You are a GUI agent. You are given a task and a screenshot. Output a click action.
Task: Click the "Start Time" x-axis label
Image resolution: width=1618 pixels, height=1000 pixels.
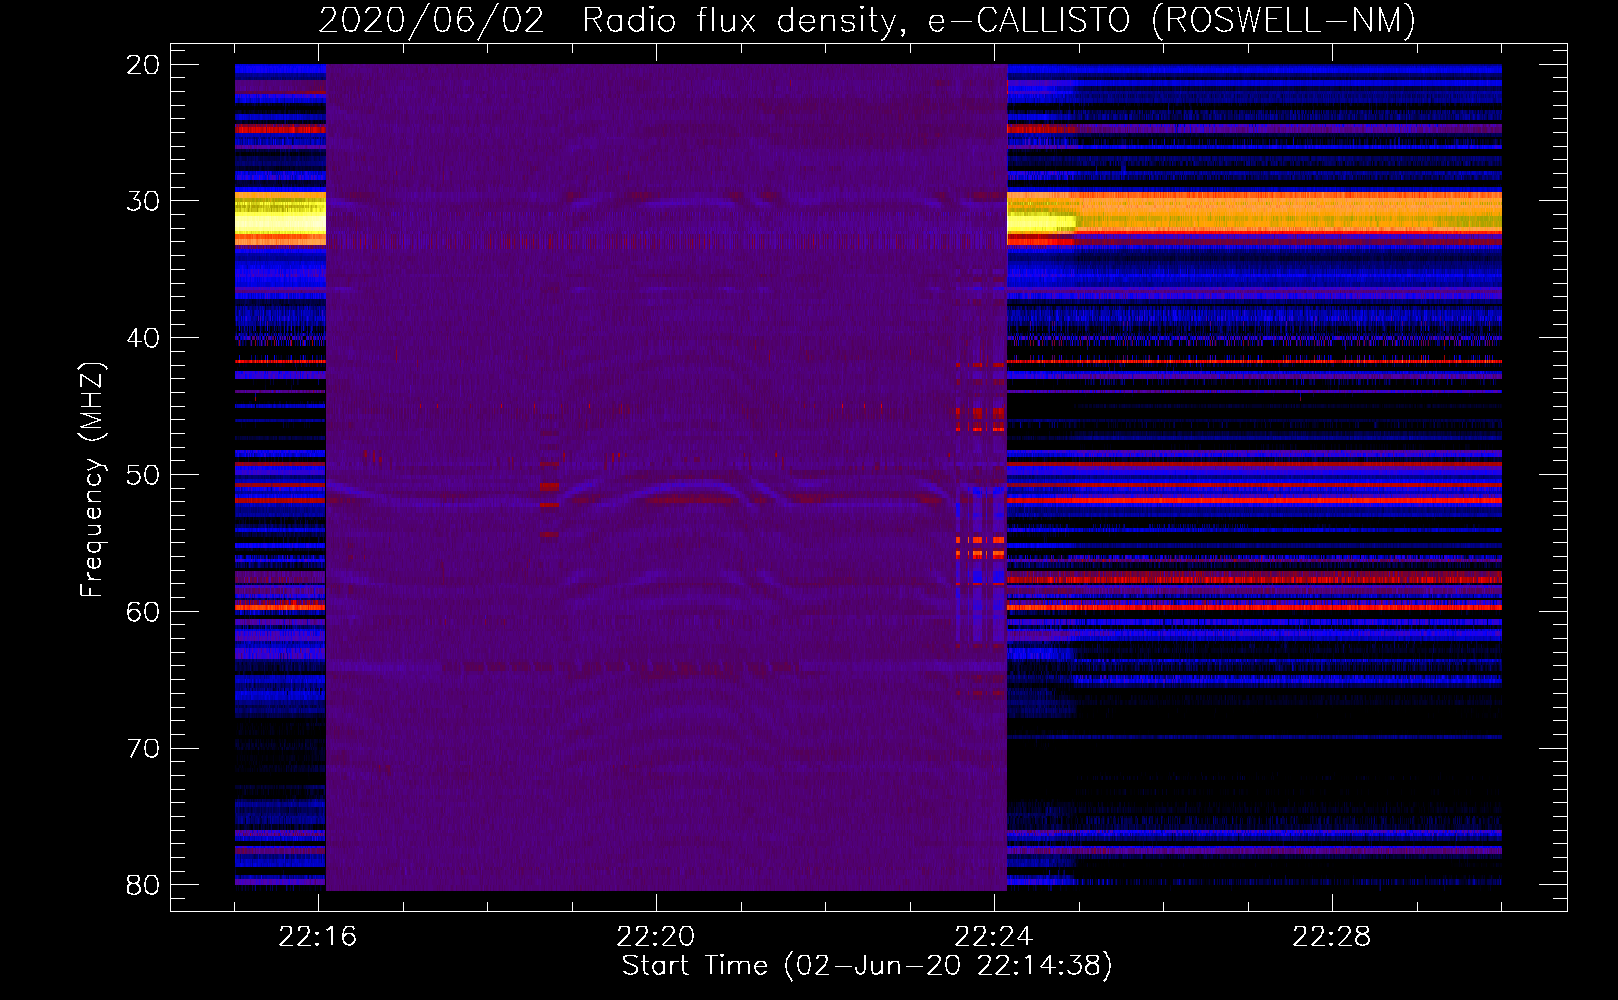click(866, 966)
